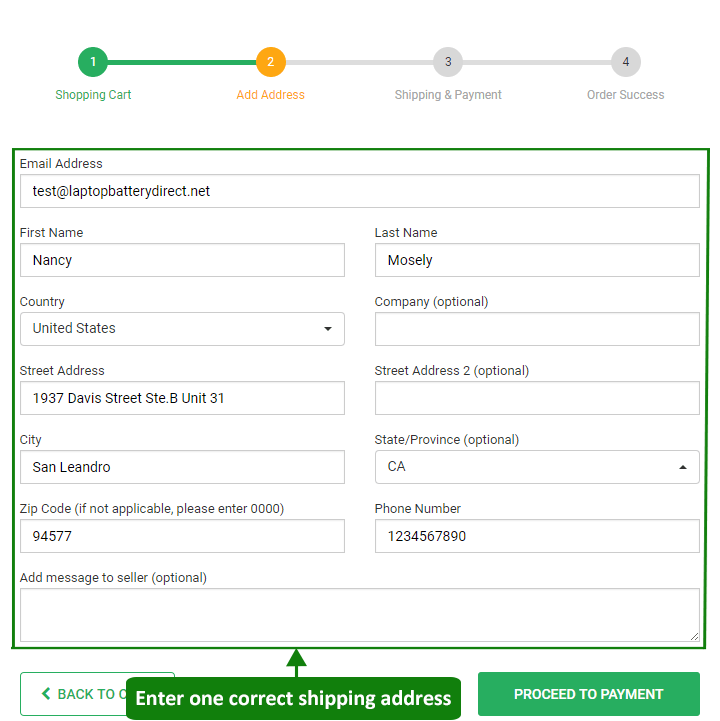
Task: Click step 4 Order Success circle
Action: point(626,62)
